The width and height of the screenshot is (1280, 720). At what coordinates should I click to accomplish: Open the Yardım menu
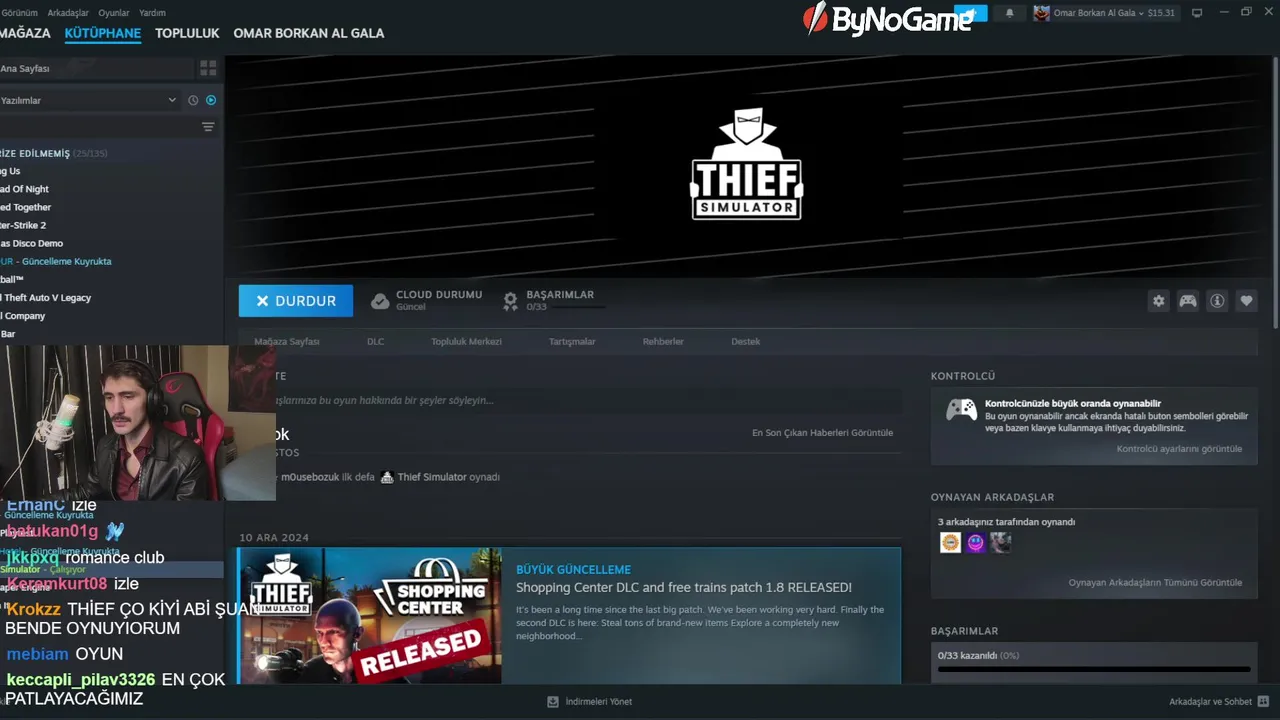pyautogui.click(x=152, y=13)
